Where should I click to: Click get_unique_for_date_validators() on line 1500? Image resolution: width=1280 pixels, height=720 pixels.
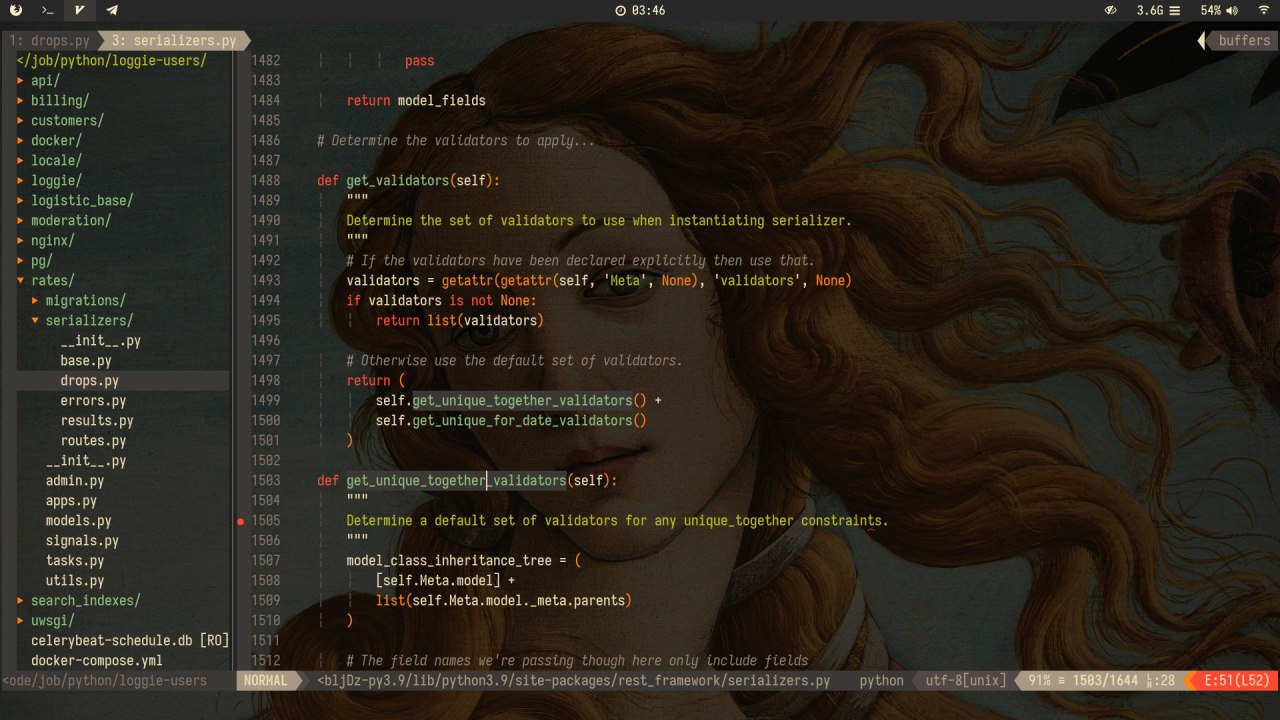click(529, 420)
